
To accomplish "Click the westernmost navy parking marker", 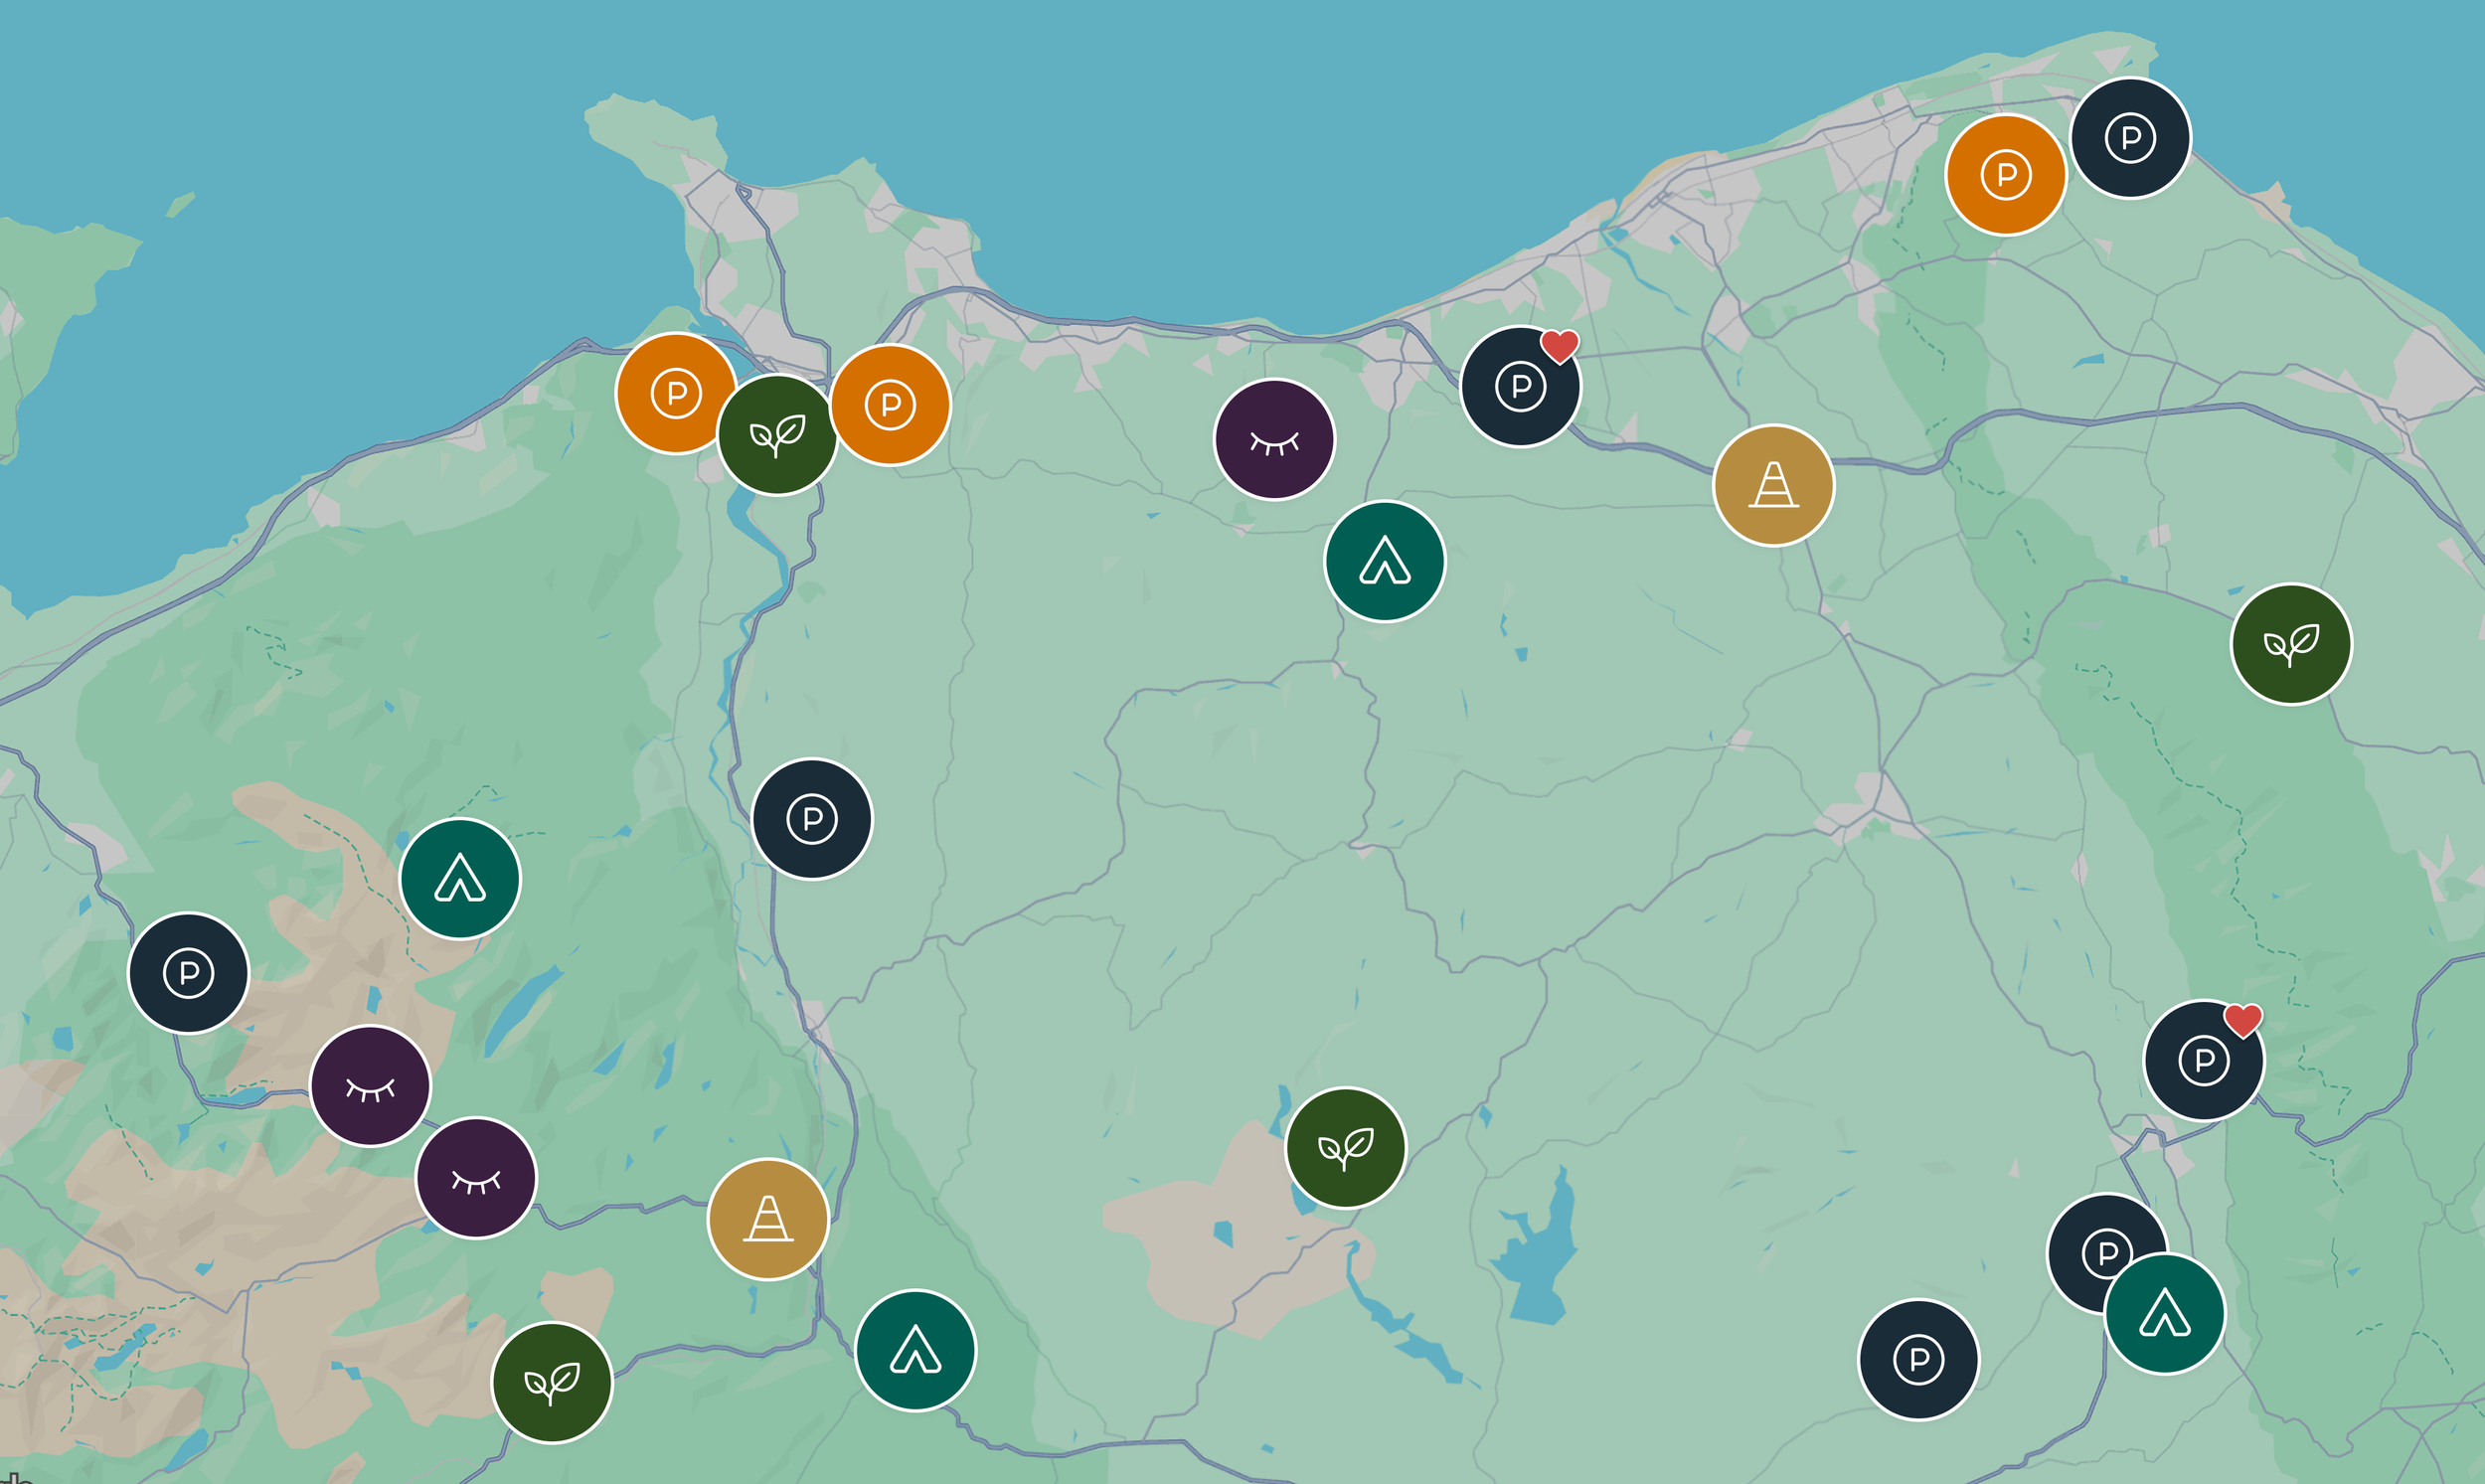I will (188, 972).
